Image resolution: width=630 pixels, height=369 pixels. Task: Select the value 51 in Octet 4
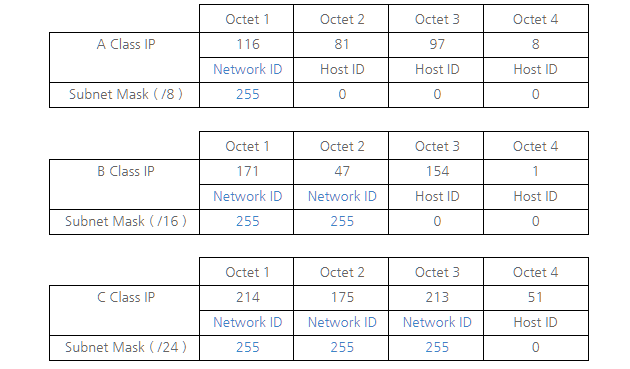click(x=535, y=297)
